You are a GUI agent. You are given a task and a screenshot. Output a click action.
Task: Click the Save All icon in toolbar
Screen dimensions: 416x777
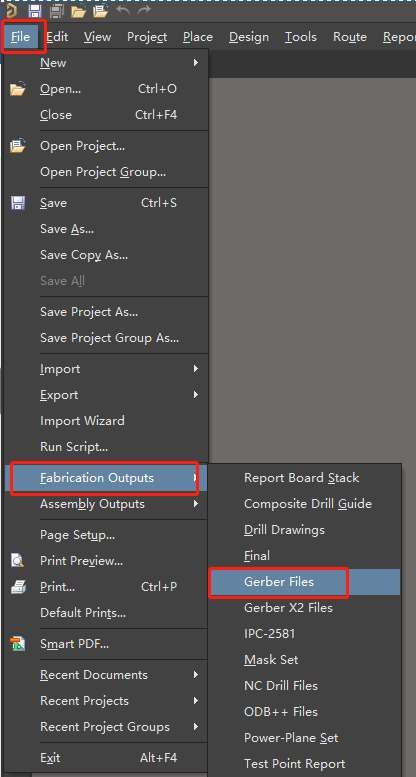point(58,10)
